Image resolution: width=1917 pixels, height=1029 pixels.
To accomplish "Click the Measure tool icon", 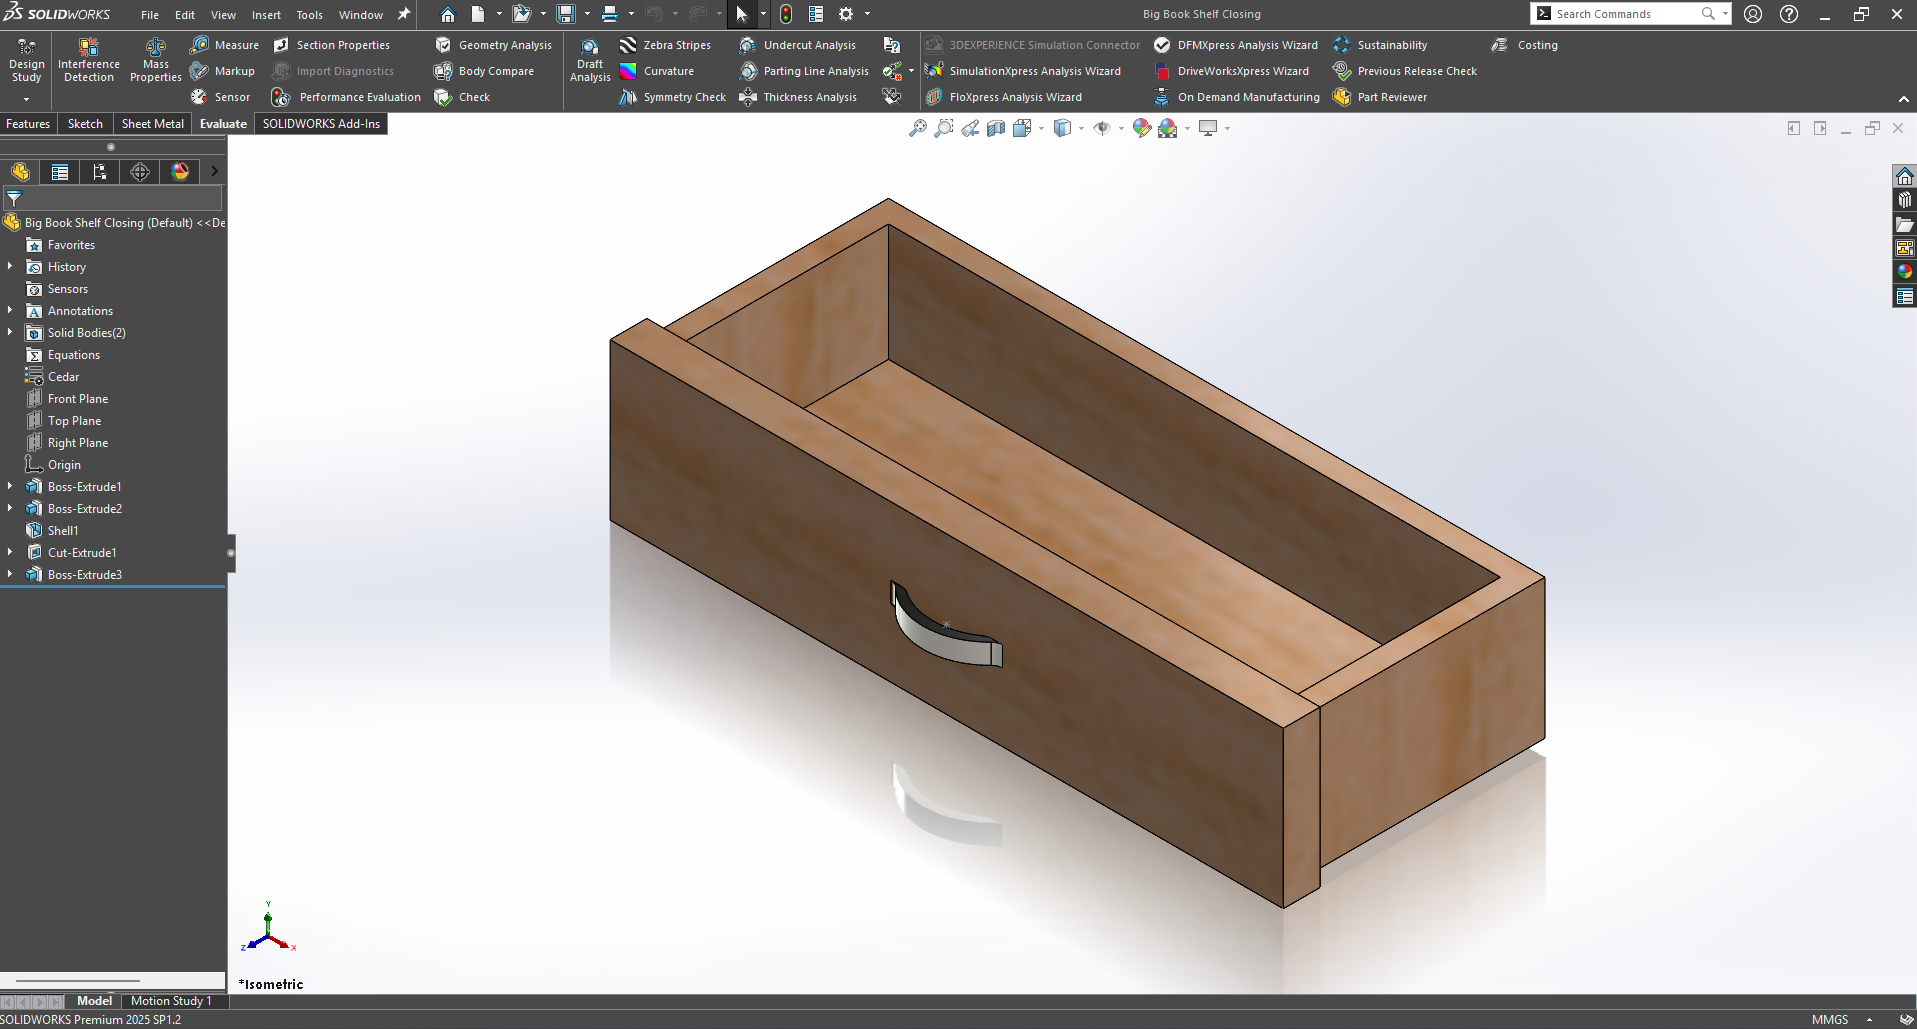I will 200,45.
